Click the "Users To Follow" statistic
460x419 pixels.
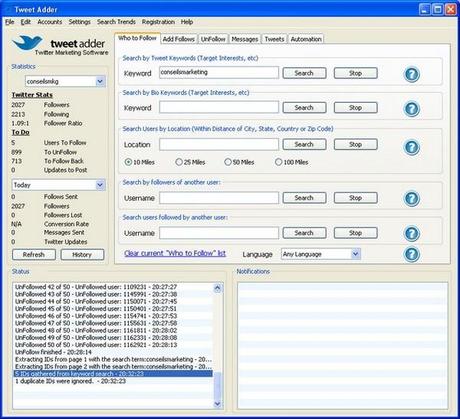(65, 143)
